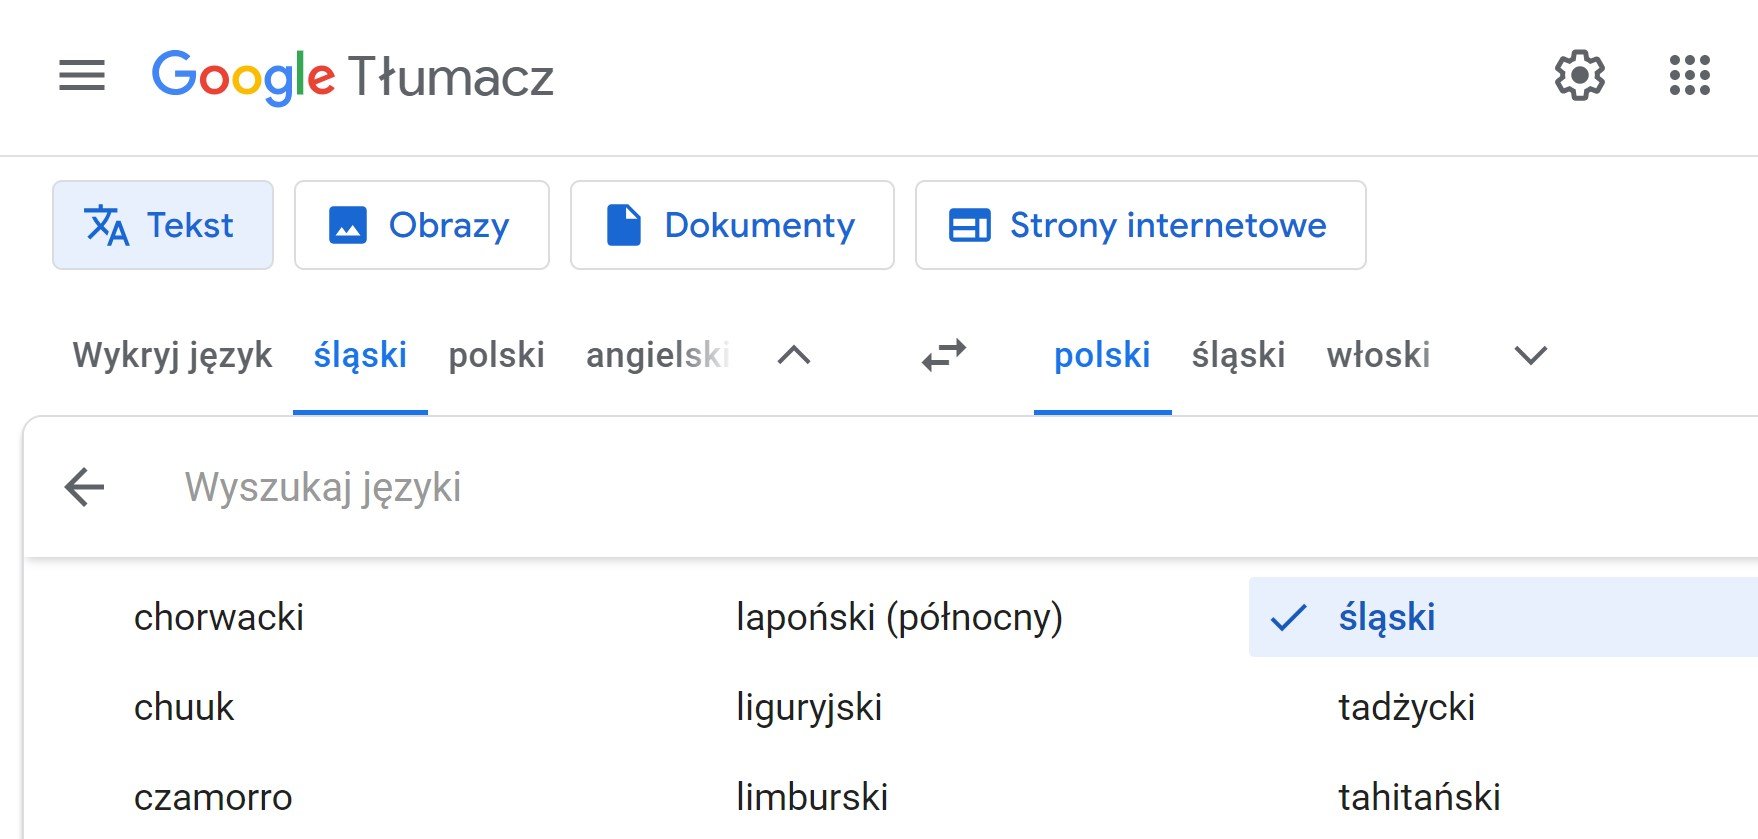Open the hamburger main menu
This screenshot has height=839, width=1758.
(82, 76)
